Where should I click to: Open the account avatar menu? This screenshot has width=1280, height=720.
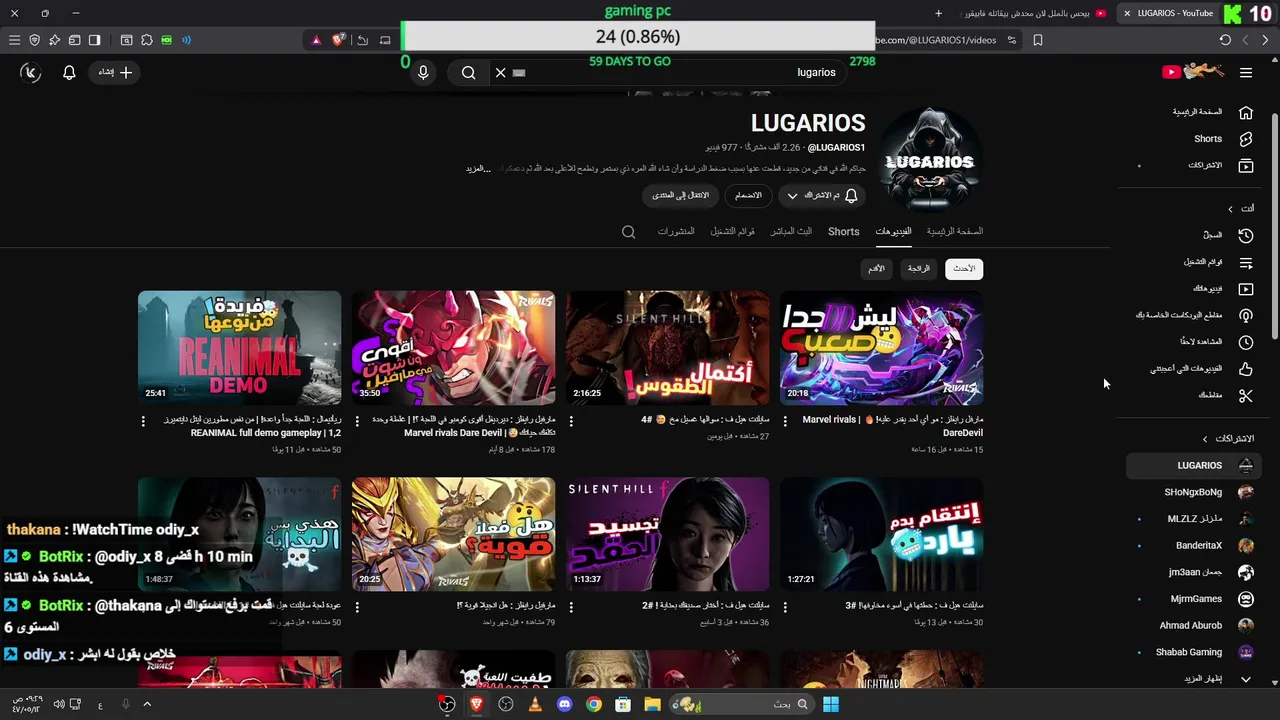point(31,72)
